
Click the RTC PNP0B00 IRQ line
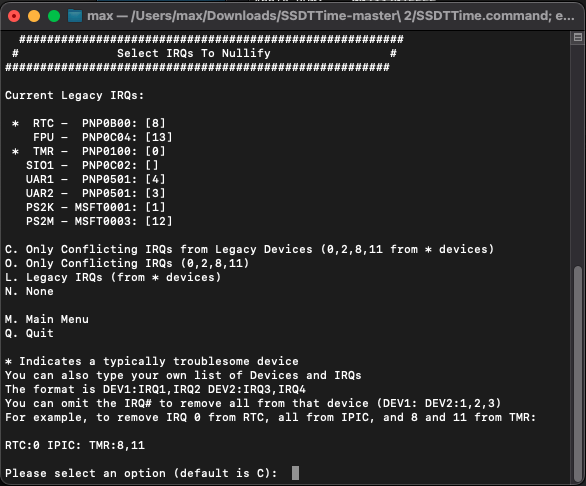[x=89, y=123]
